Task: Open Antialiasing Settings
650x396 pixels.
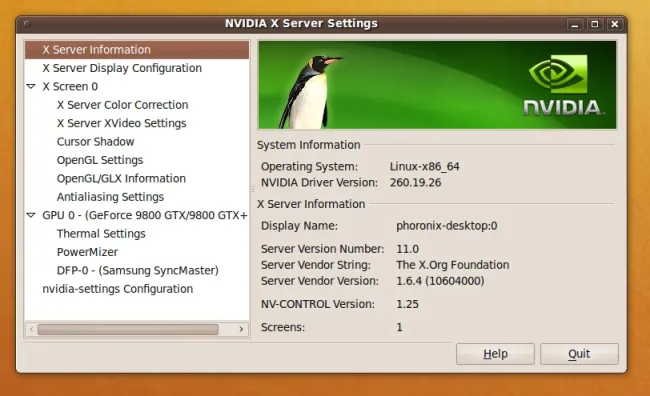Action: [110, 197]
